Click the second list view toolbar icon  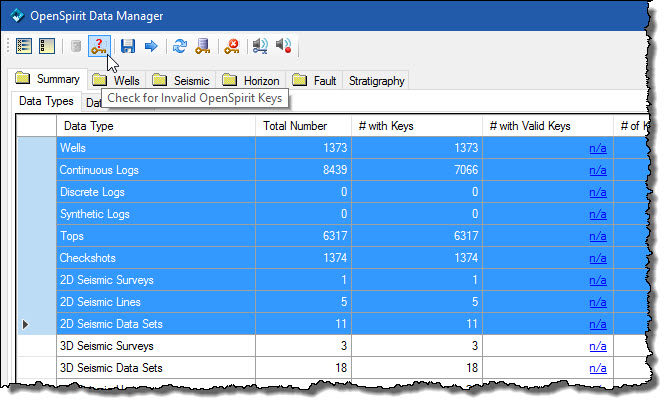[46, 46]
